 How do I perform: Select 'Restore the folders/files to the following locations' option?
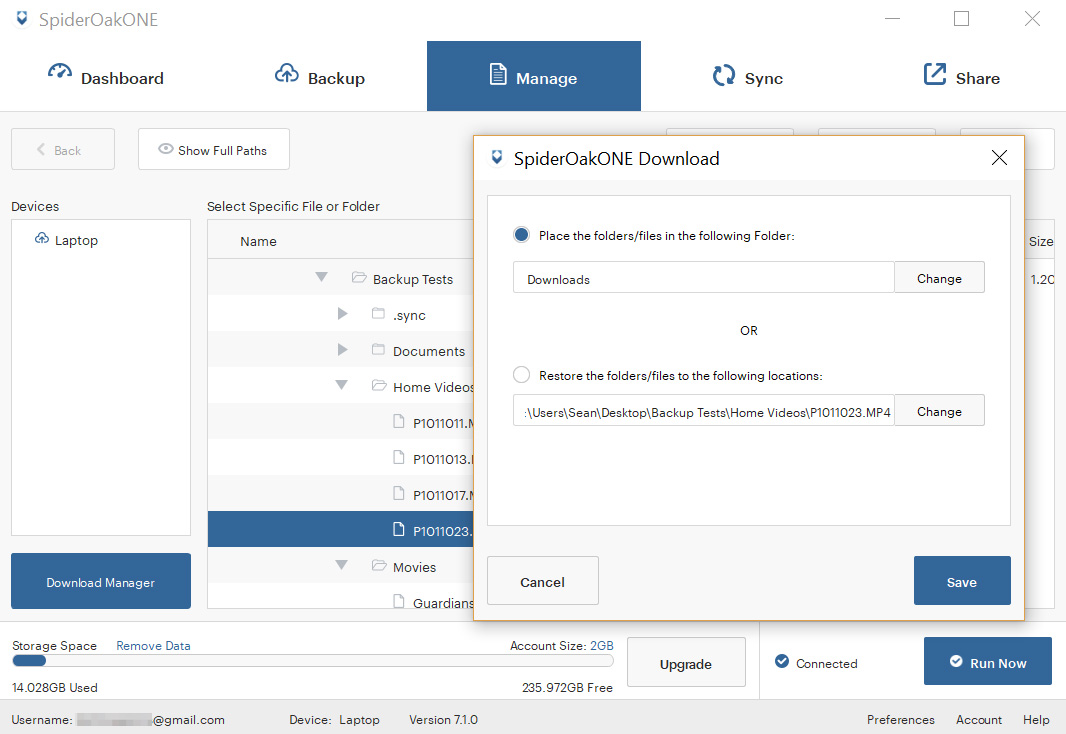tap(521, 375)
